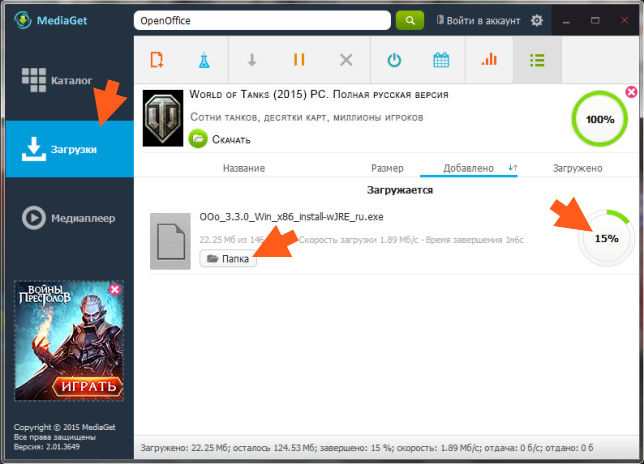Maximize the MediaGet window

point(595,20)
